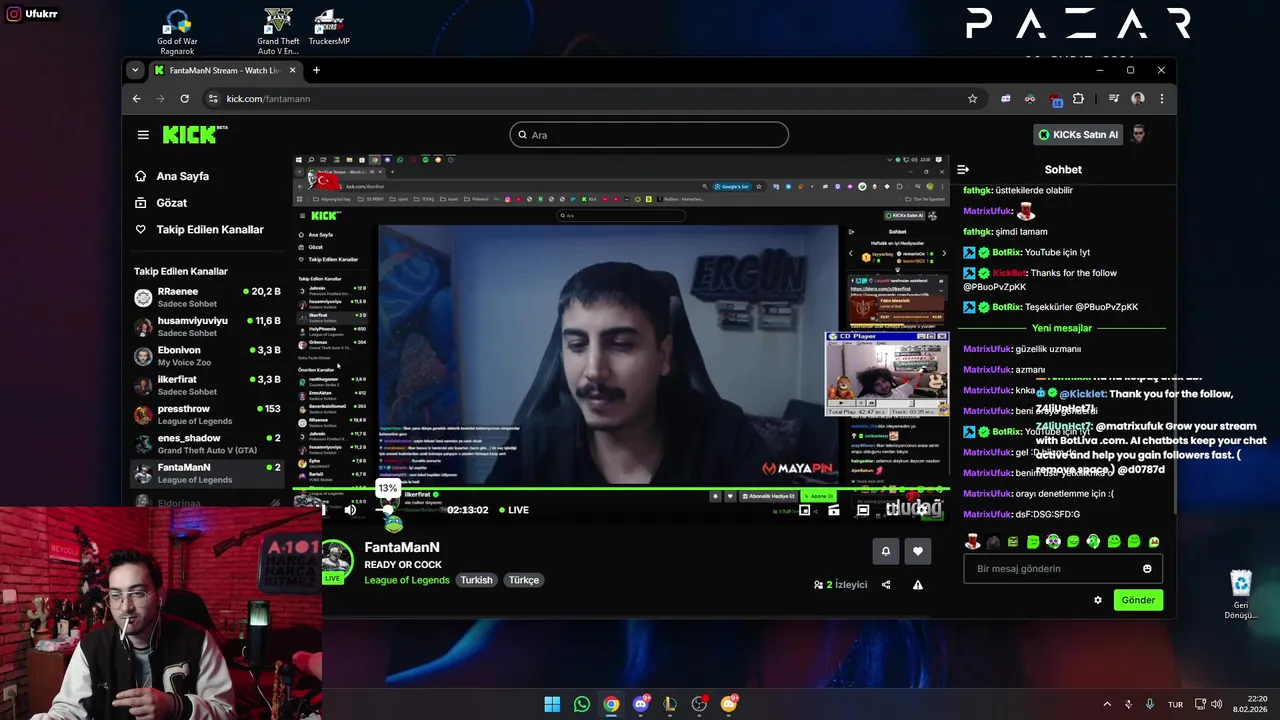Collapse the Sohbet chat panel
Screen dimensions: 1280x720
point(963,170)
